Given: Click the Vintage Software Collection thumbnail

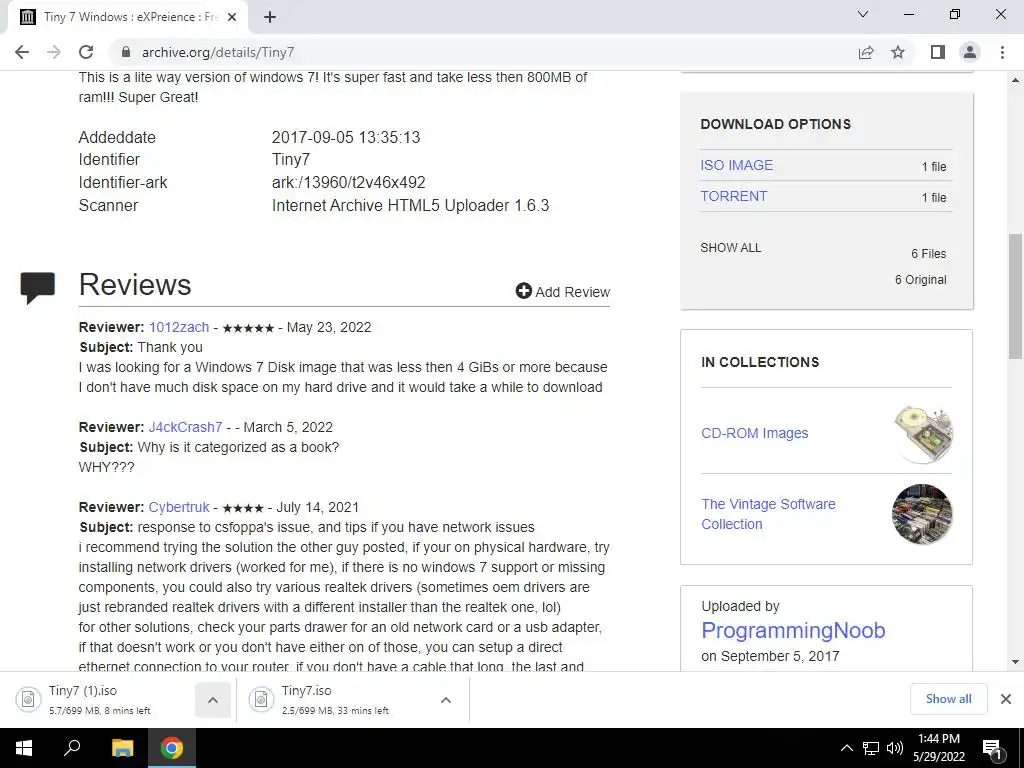Looking at the screenshot, I should tap(922, 514).
